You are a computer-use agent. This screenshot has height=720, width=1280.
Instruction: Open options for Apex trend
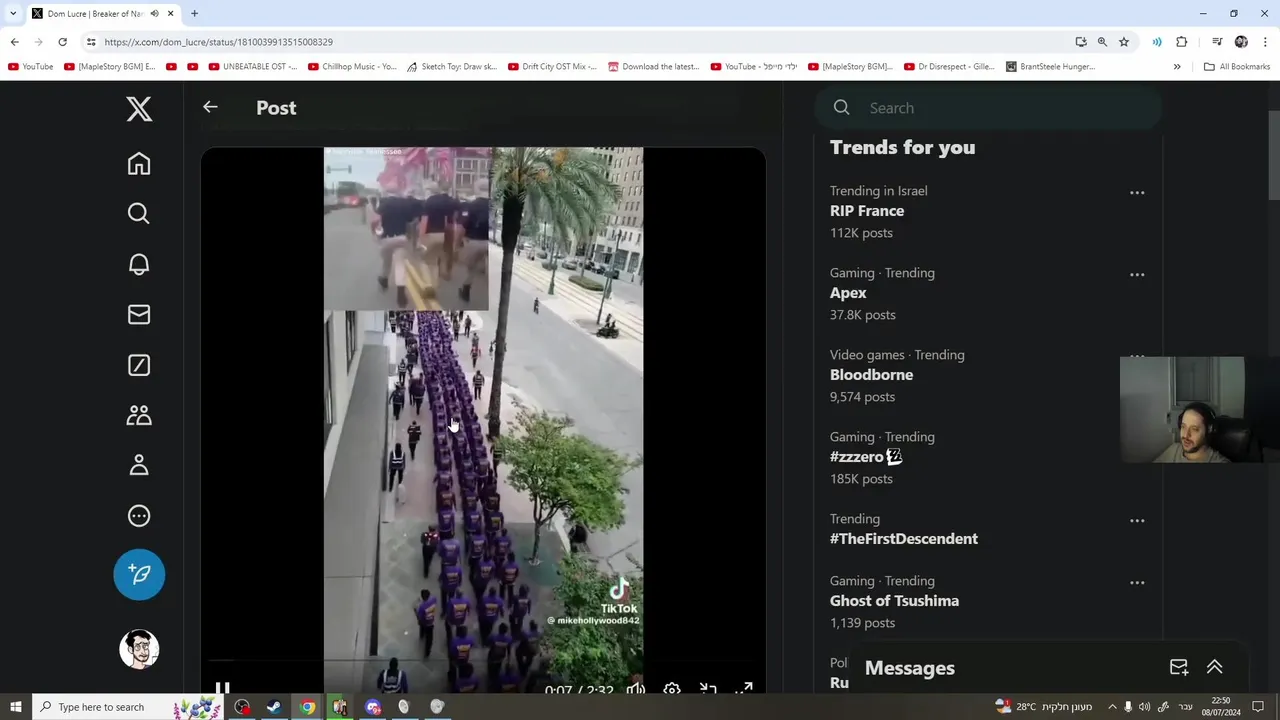(x=1137, y=274)
